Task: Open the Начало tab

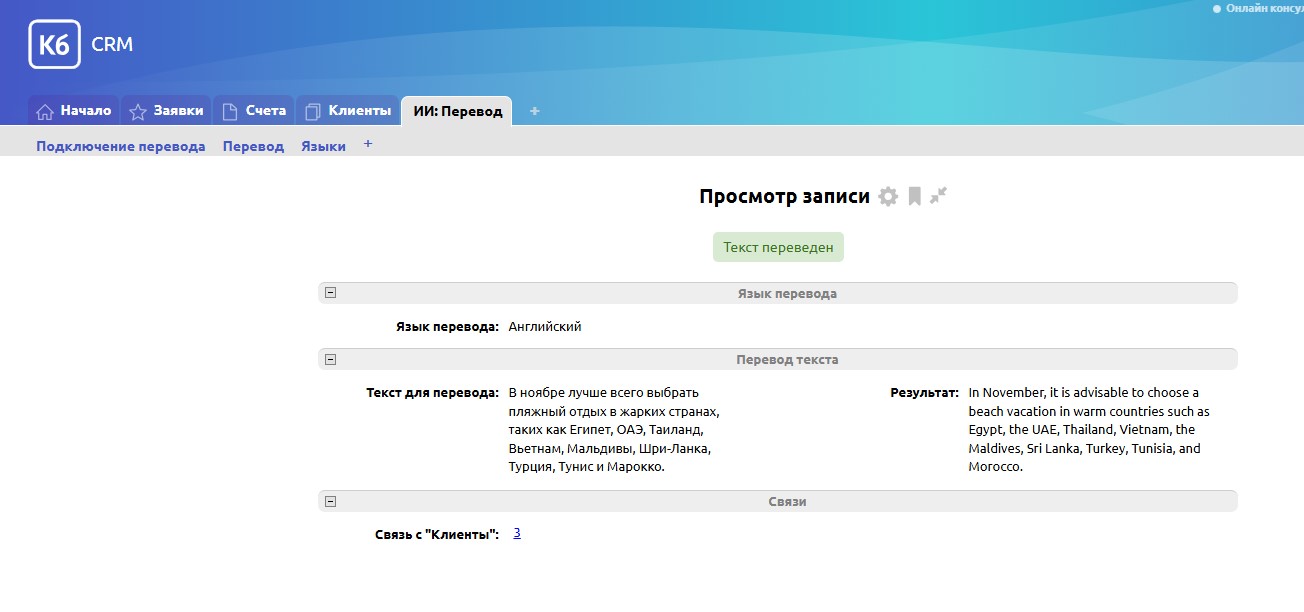Action: [x=74, y=111]
